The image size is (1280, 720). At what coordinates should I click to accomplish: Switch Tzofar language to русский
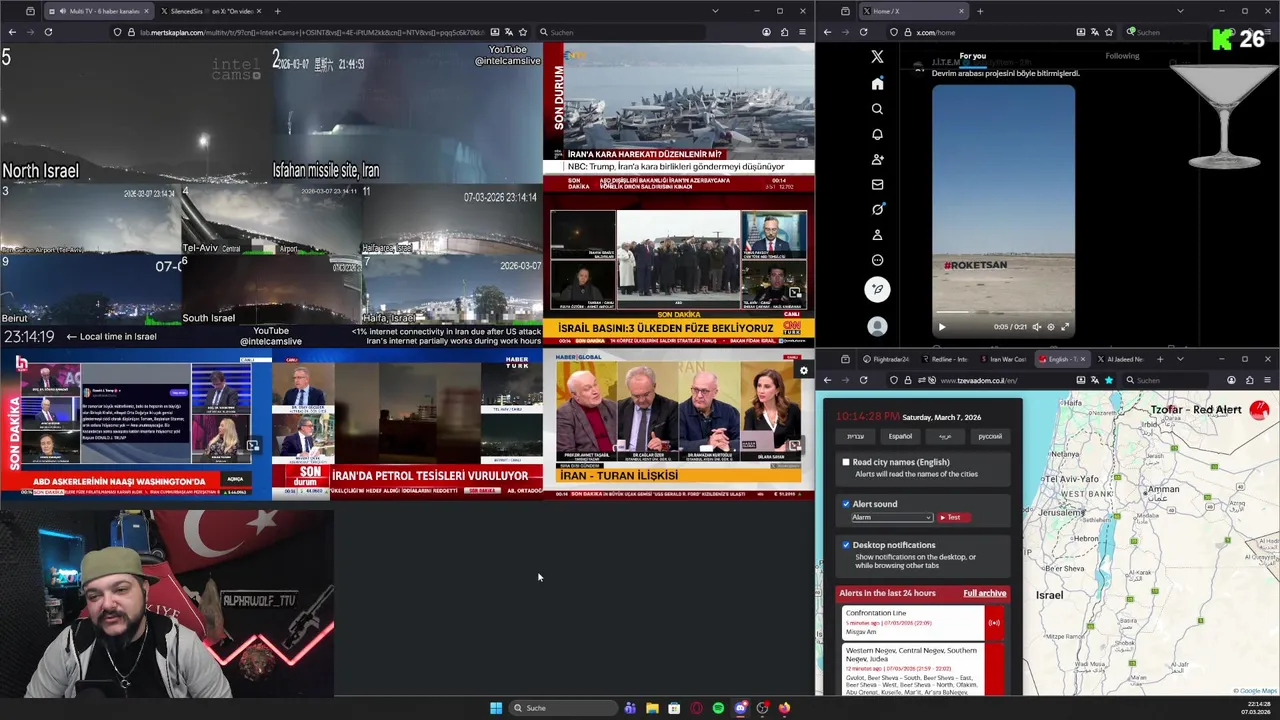coord(989,436)
